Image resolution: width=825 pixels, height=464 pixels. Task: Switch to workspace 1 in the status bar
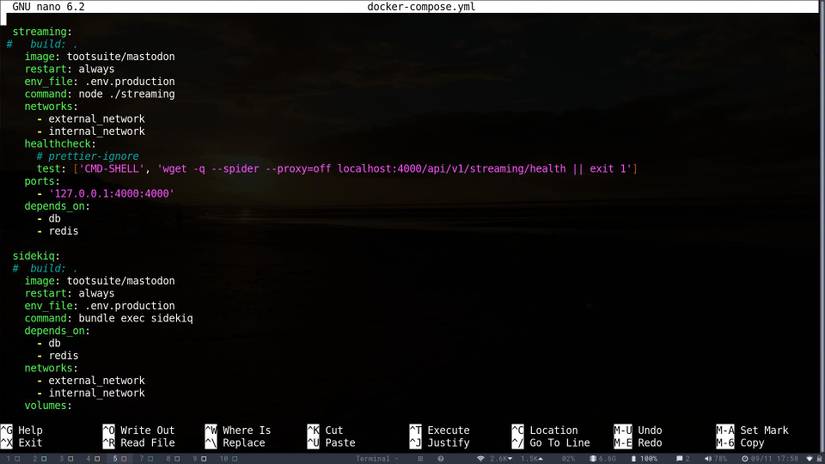pos(13,459)
